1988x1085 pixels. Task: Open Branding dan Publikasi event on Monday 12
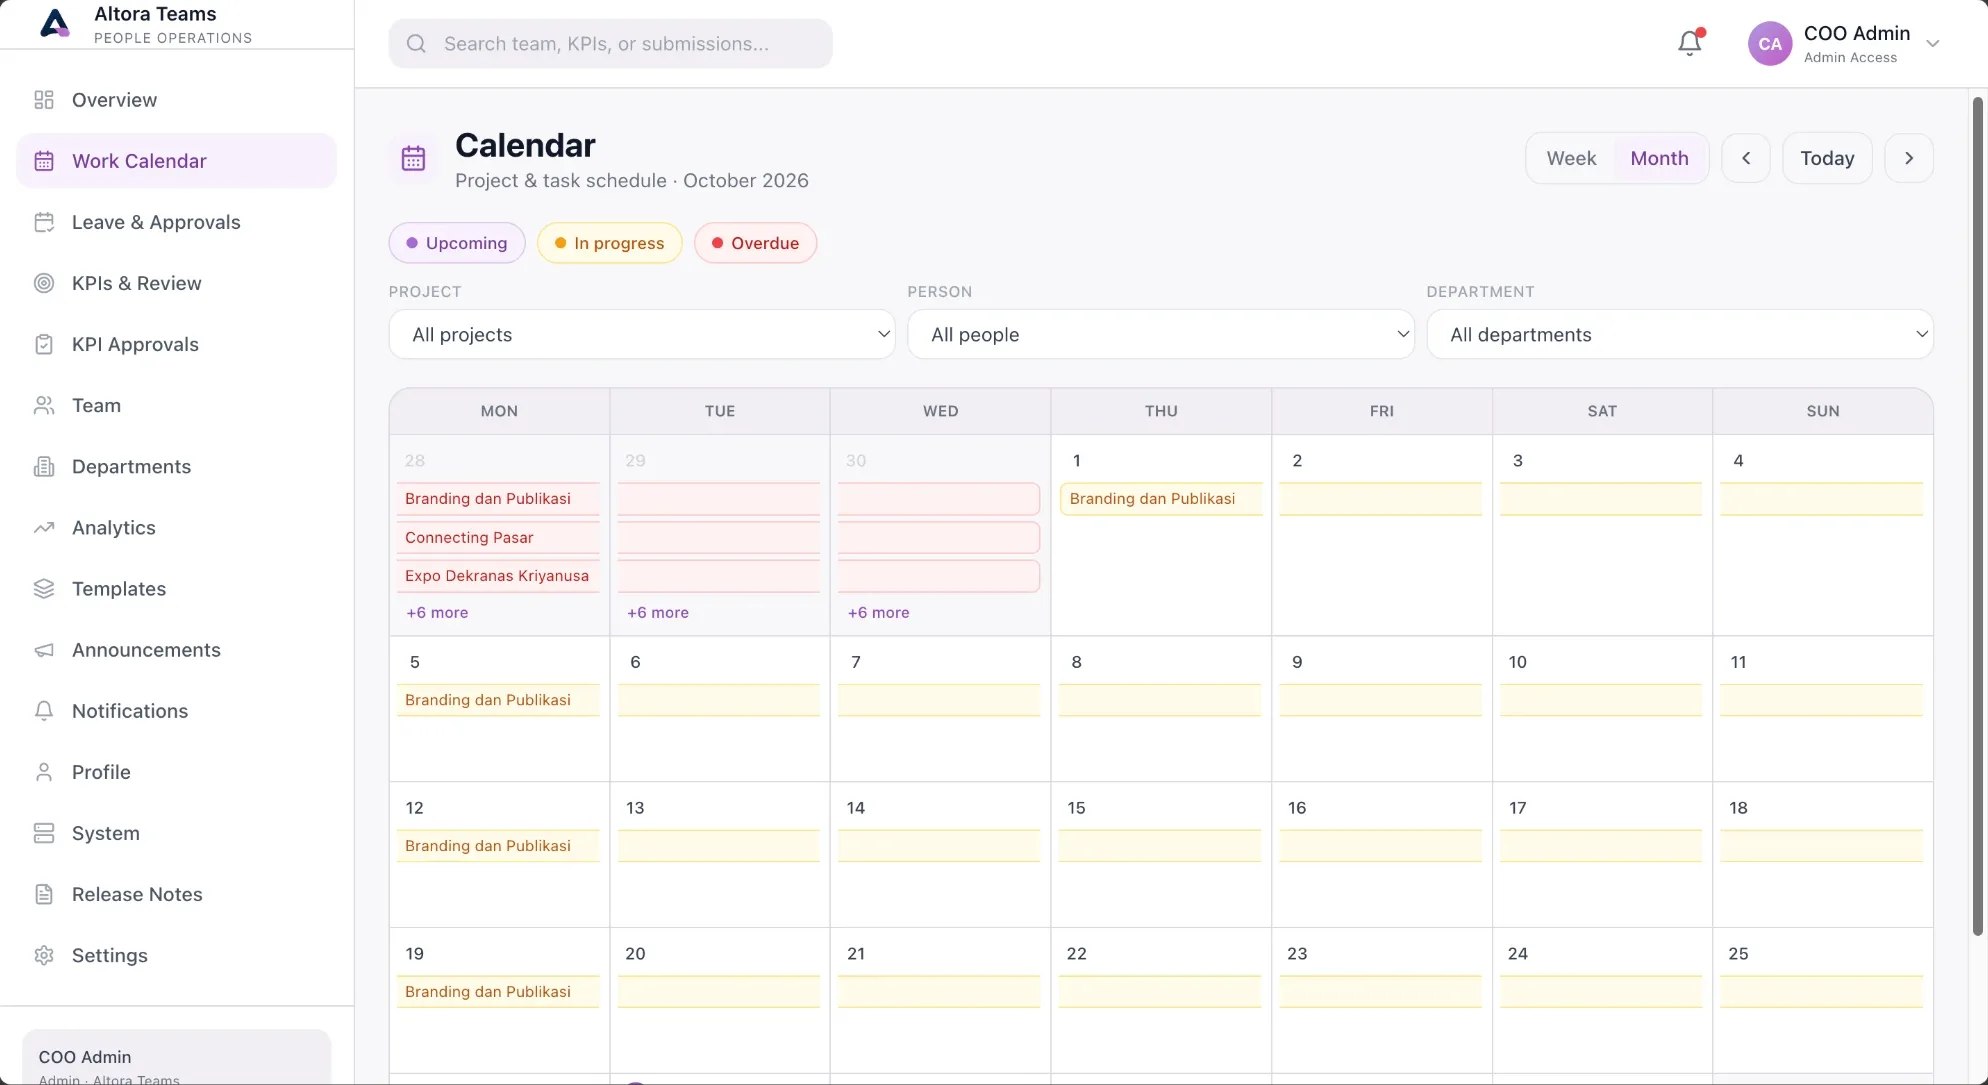(498, 846)
